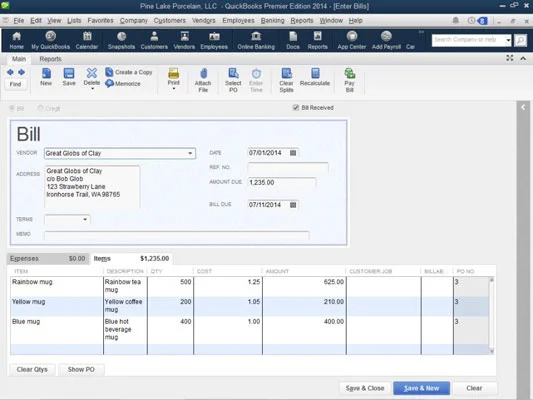The image size is (533, 400).
Task: Toggle the Bill Received checkbox
Action: [x=296, y=108]
